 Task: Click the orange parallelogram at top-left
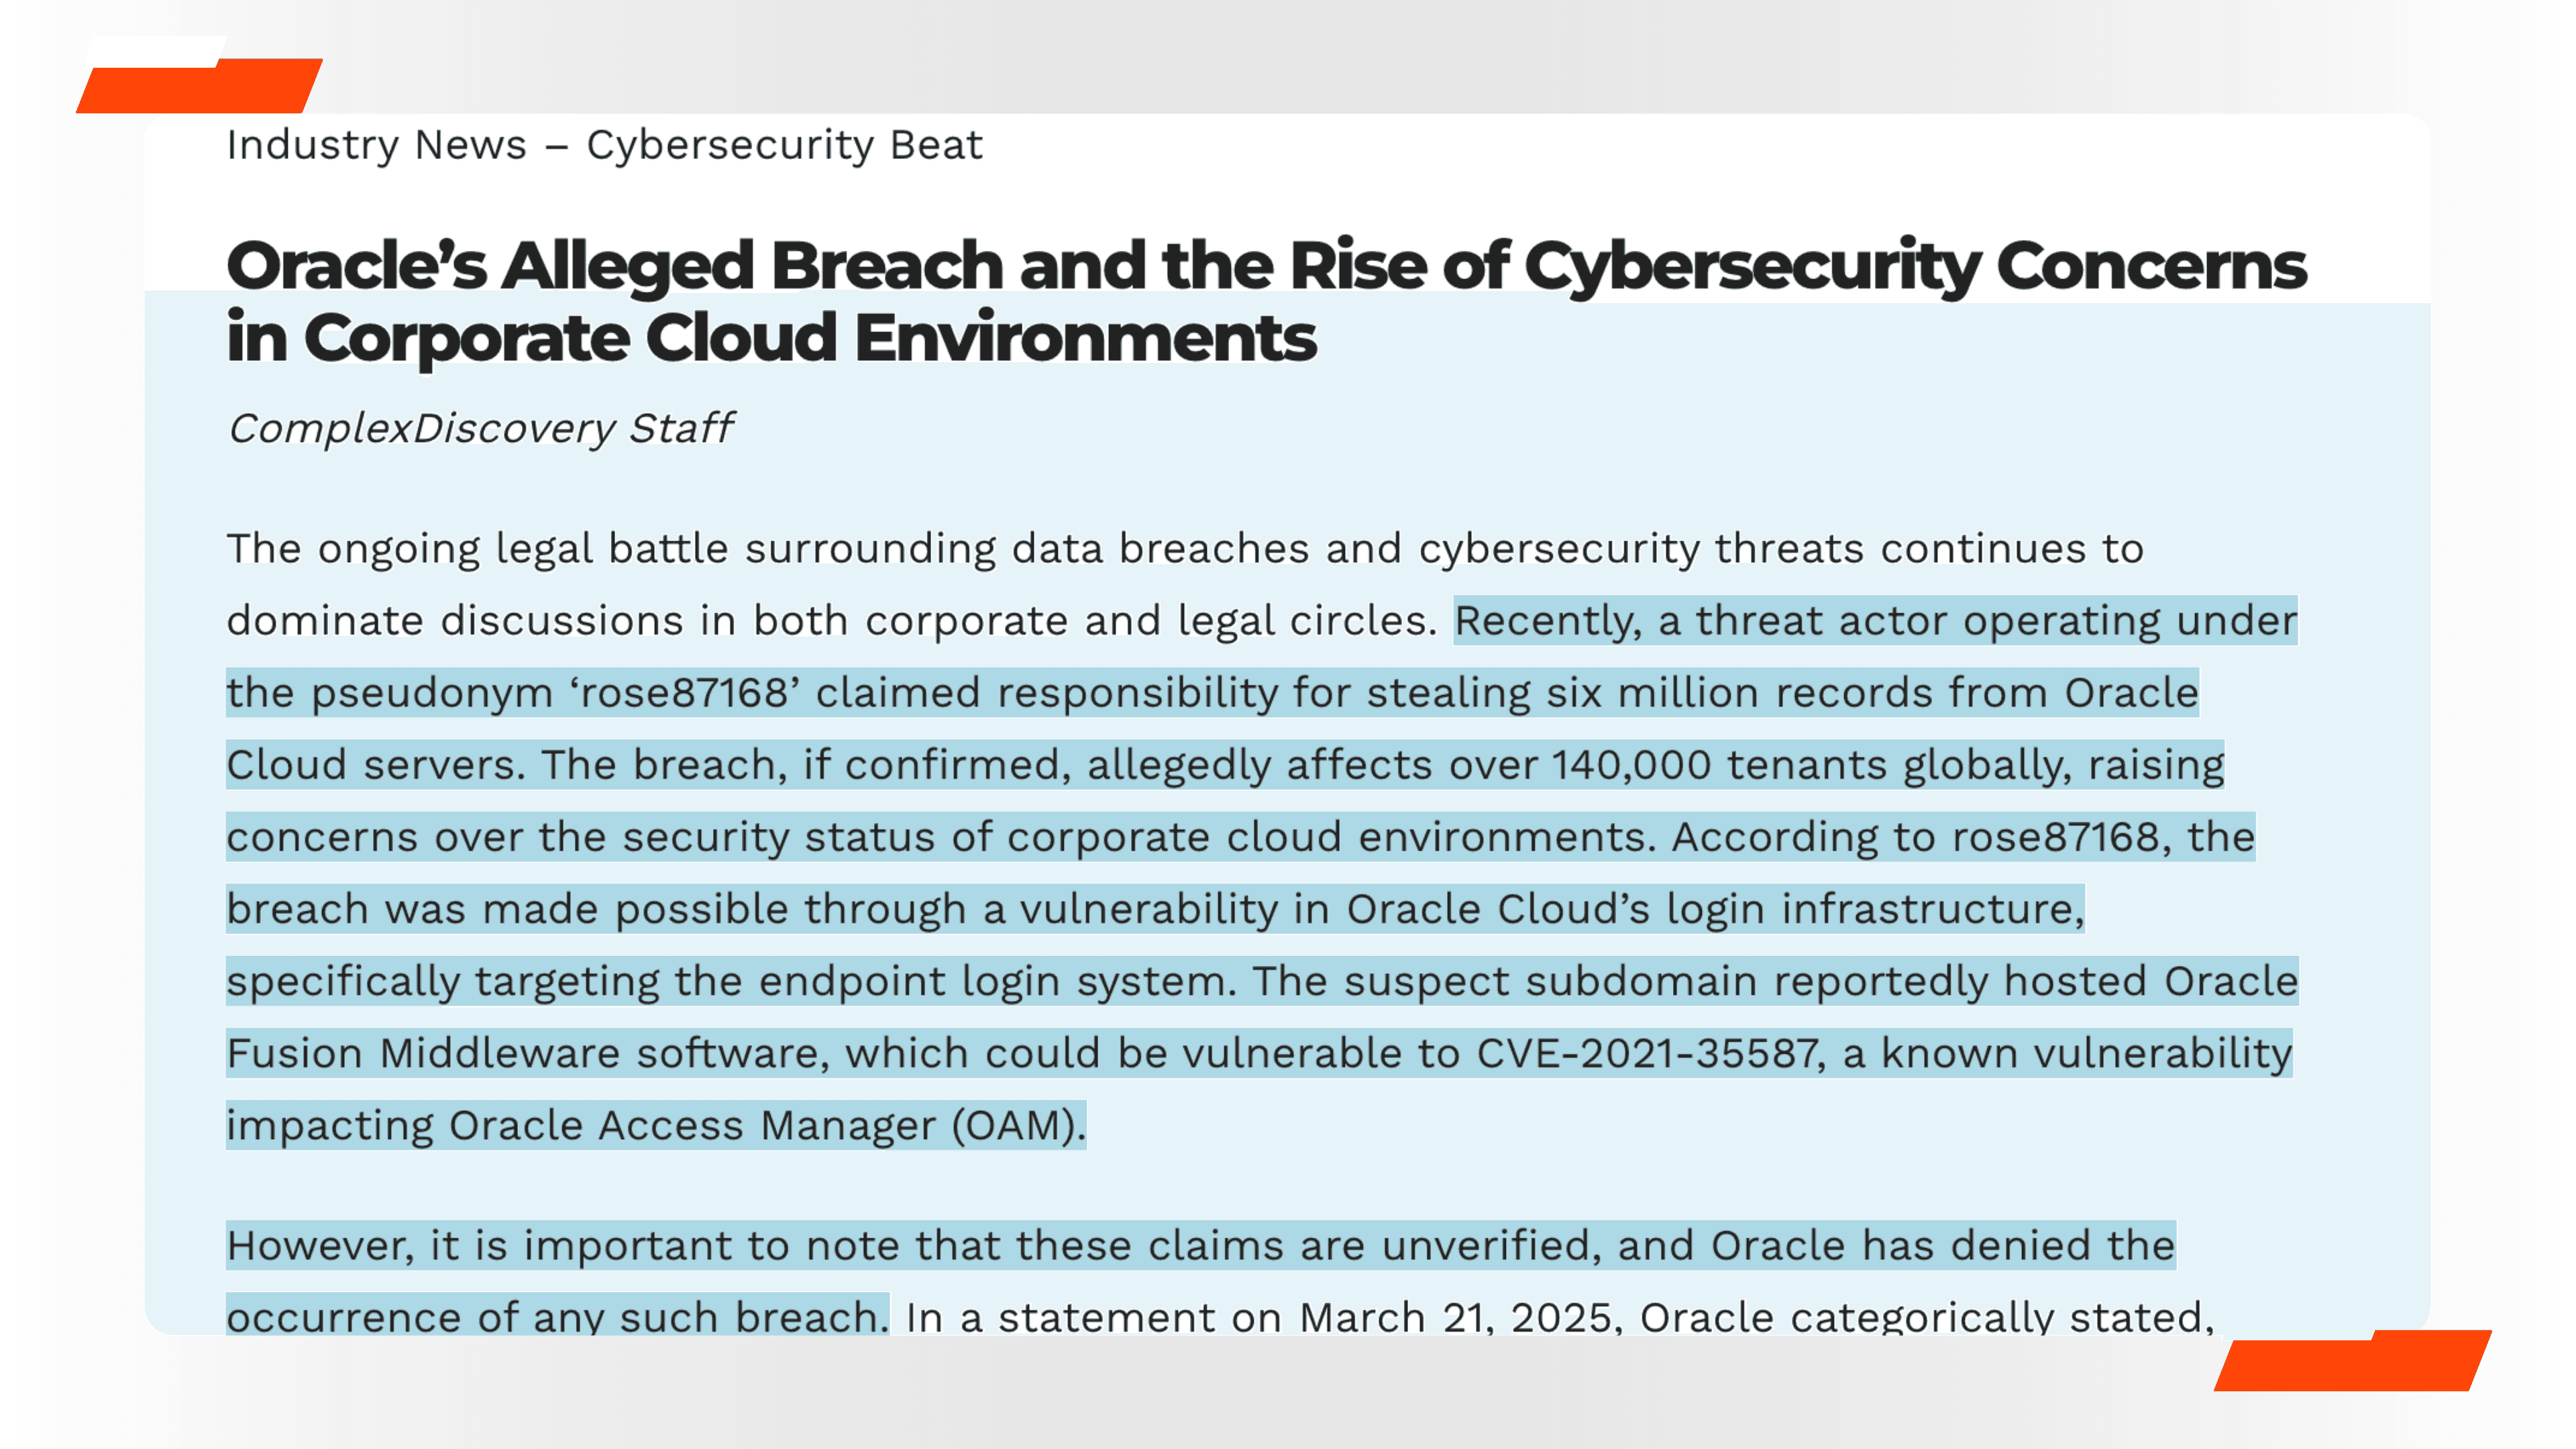(x=200, y=88)
